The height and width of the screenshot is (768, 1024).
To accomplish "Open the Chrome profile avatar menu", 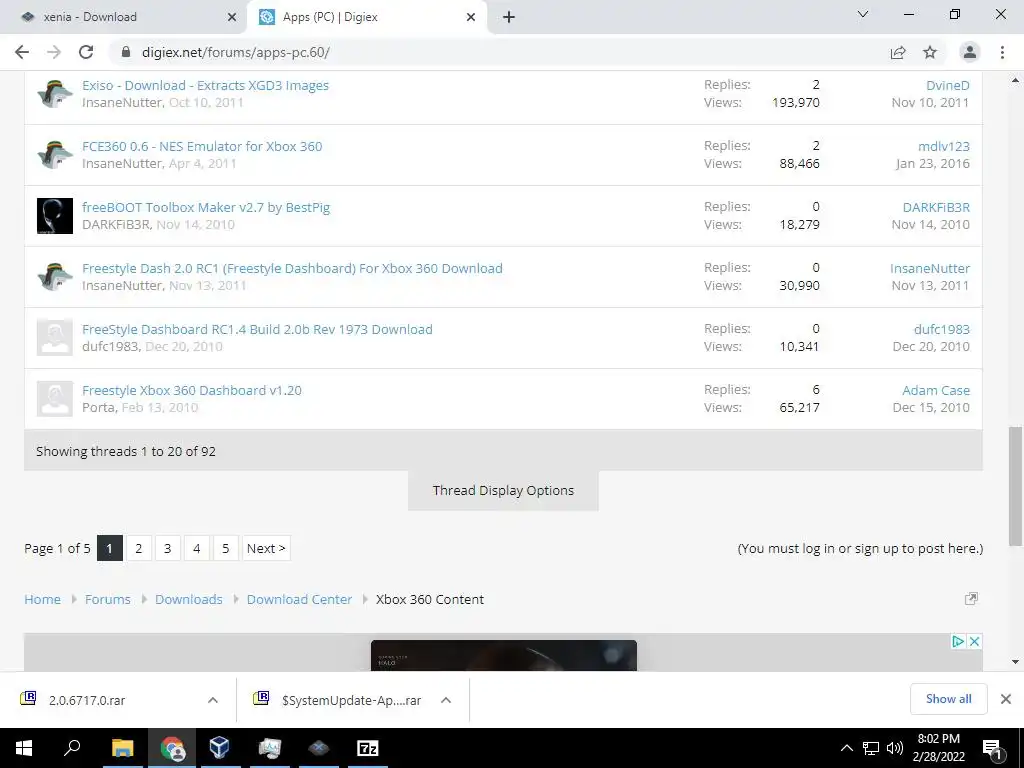I will 970,52.
